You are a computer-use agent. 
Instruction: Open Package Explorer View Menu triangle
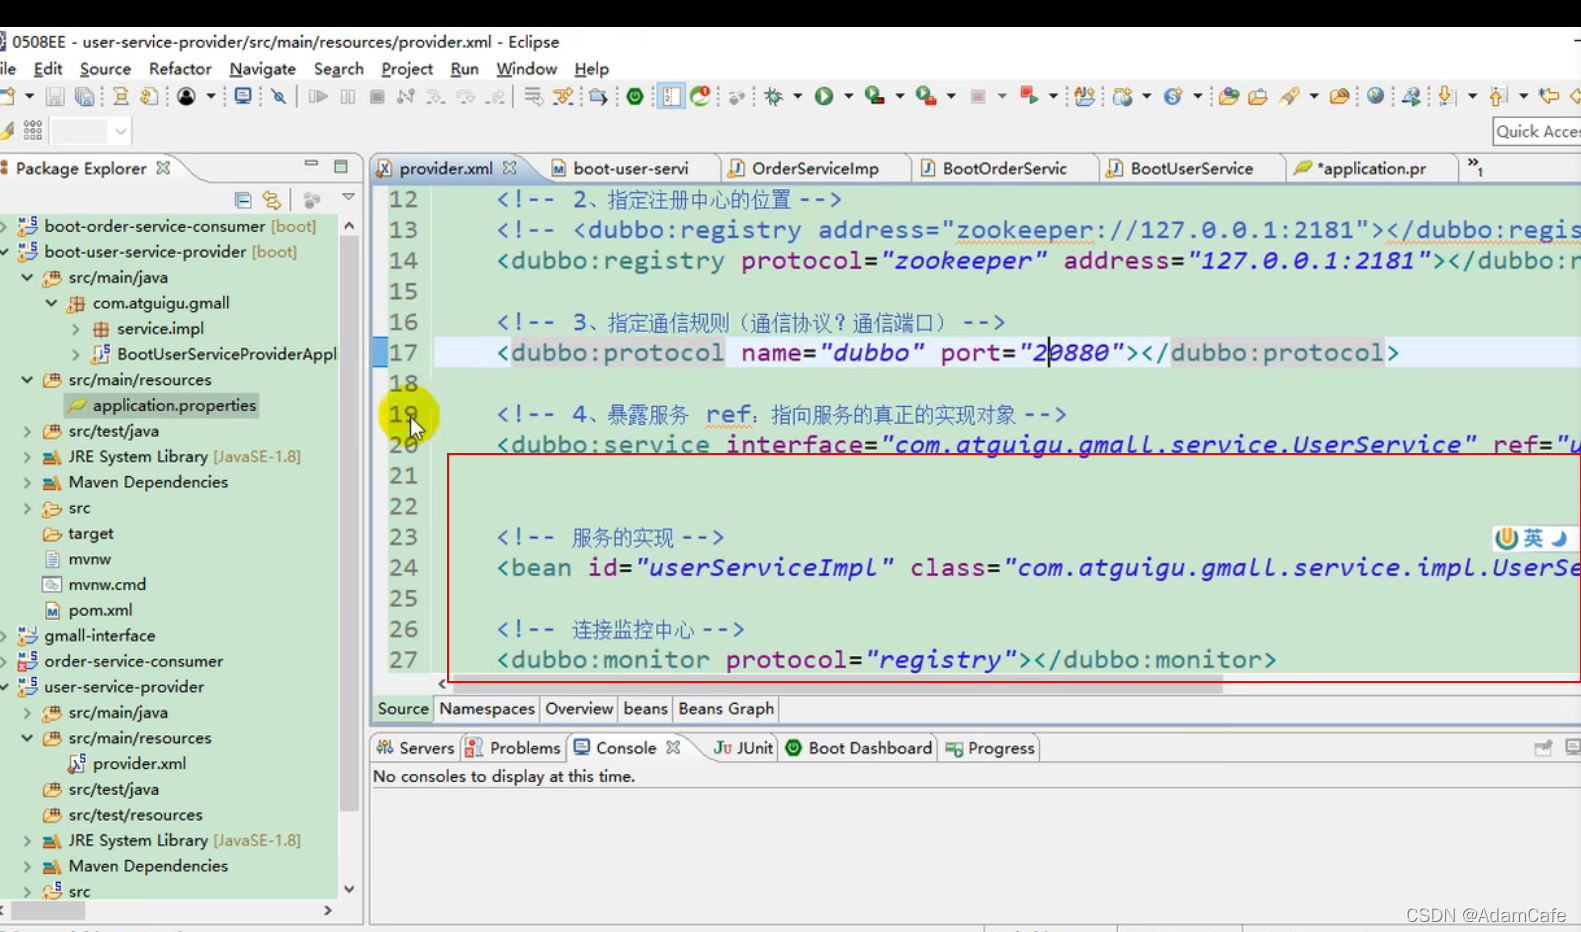point(348,198)
